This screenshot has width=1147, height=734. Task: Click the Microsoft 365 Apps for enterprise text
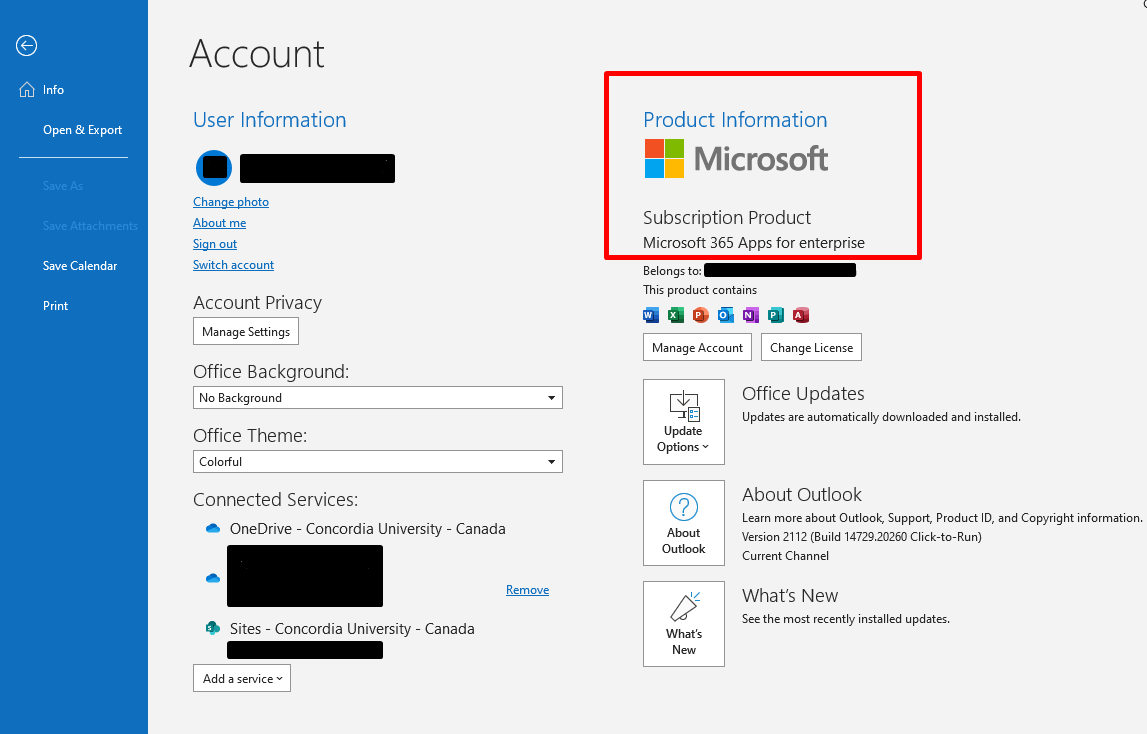(753, 243)
